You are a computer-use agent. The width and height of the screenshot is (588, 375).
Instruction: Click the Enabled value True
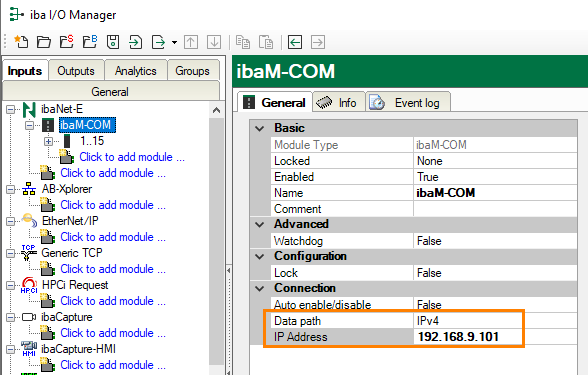(x=428, y=177)
